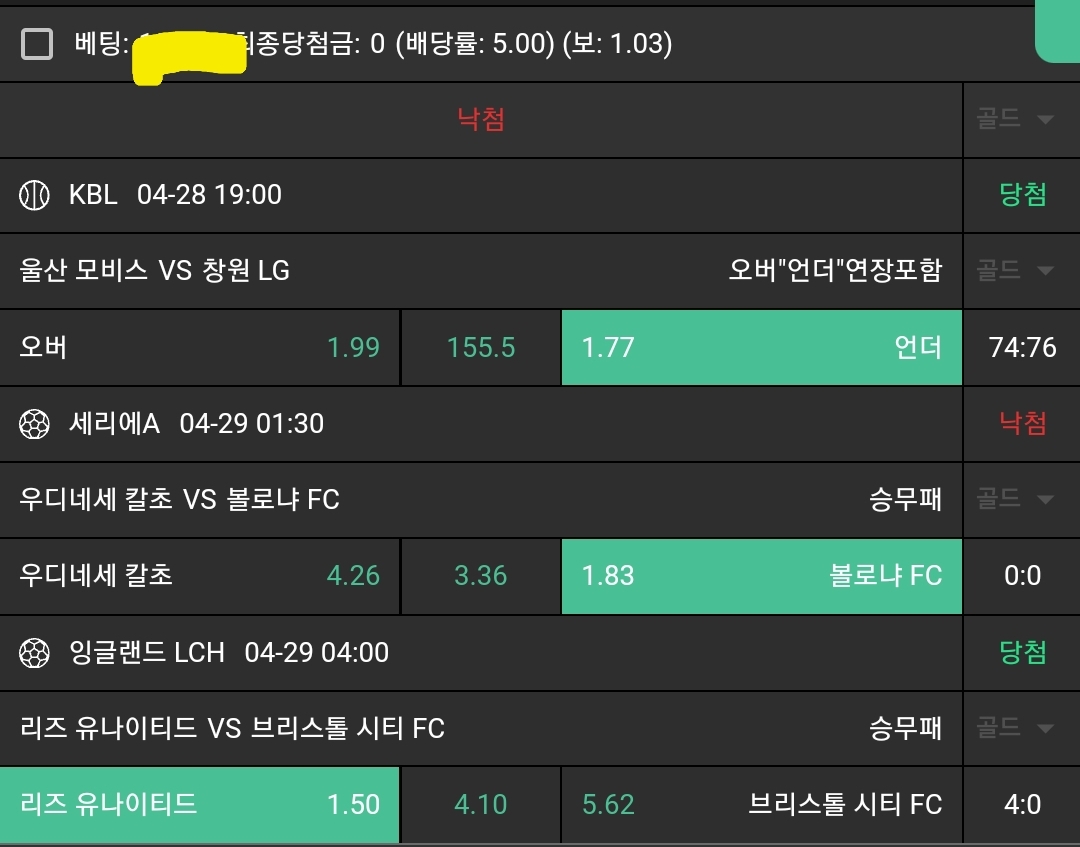Expand 골드 dropdown in 울산 모비스 row

[x=1015, y=270]
